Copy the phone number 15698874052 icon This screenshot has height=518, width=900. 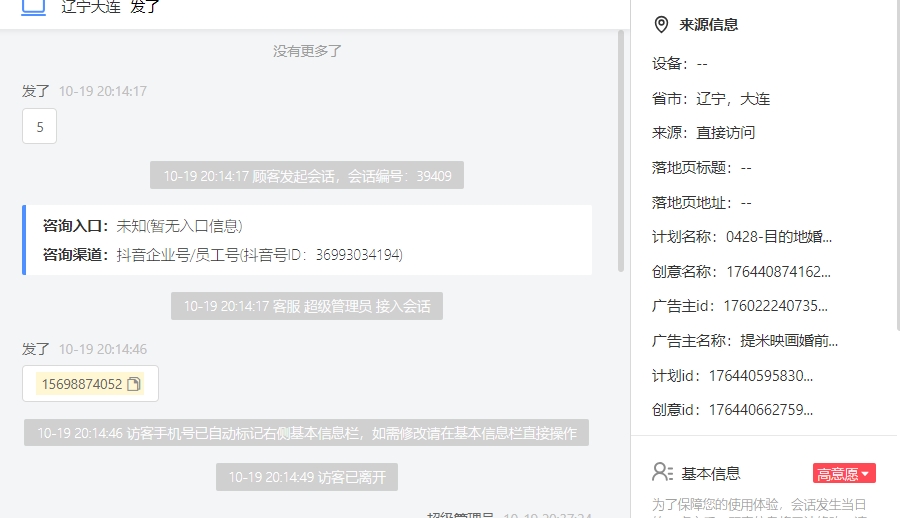click(x=134, y=384)
